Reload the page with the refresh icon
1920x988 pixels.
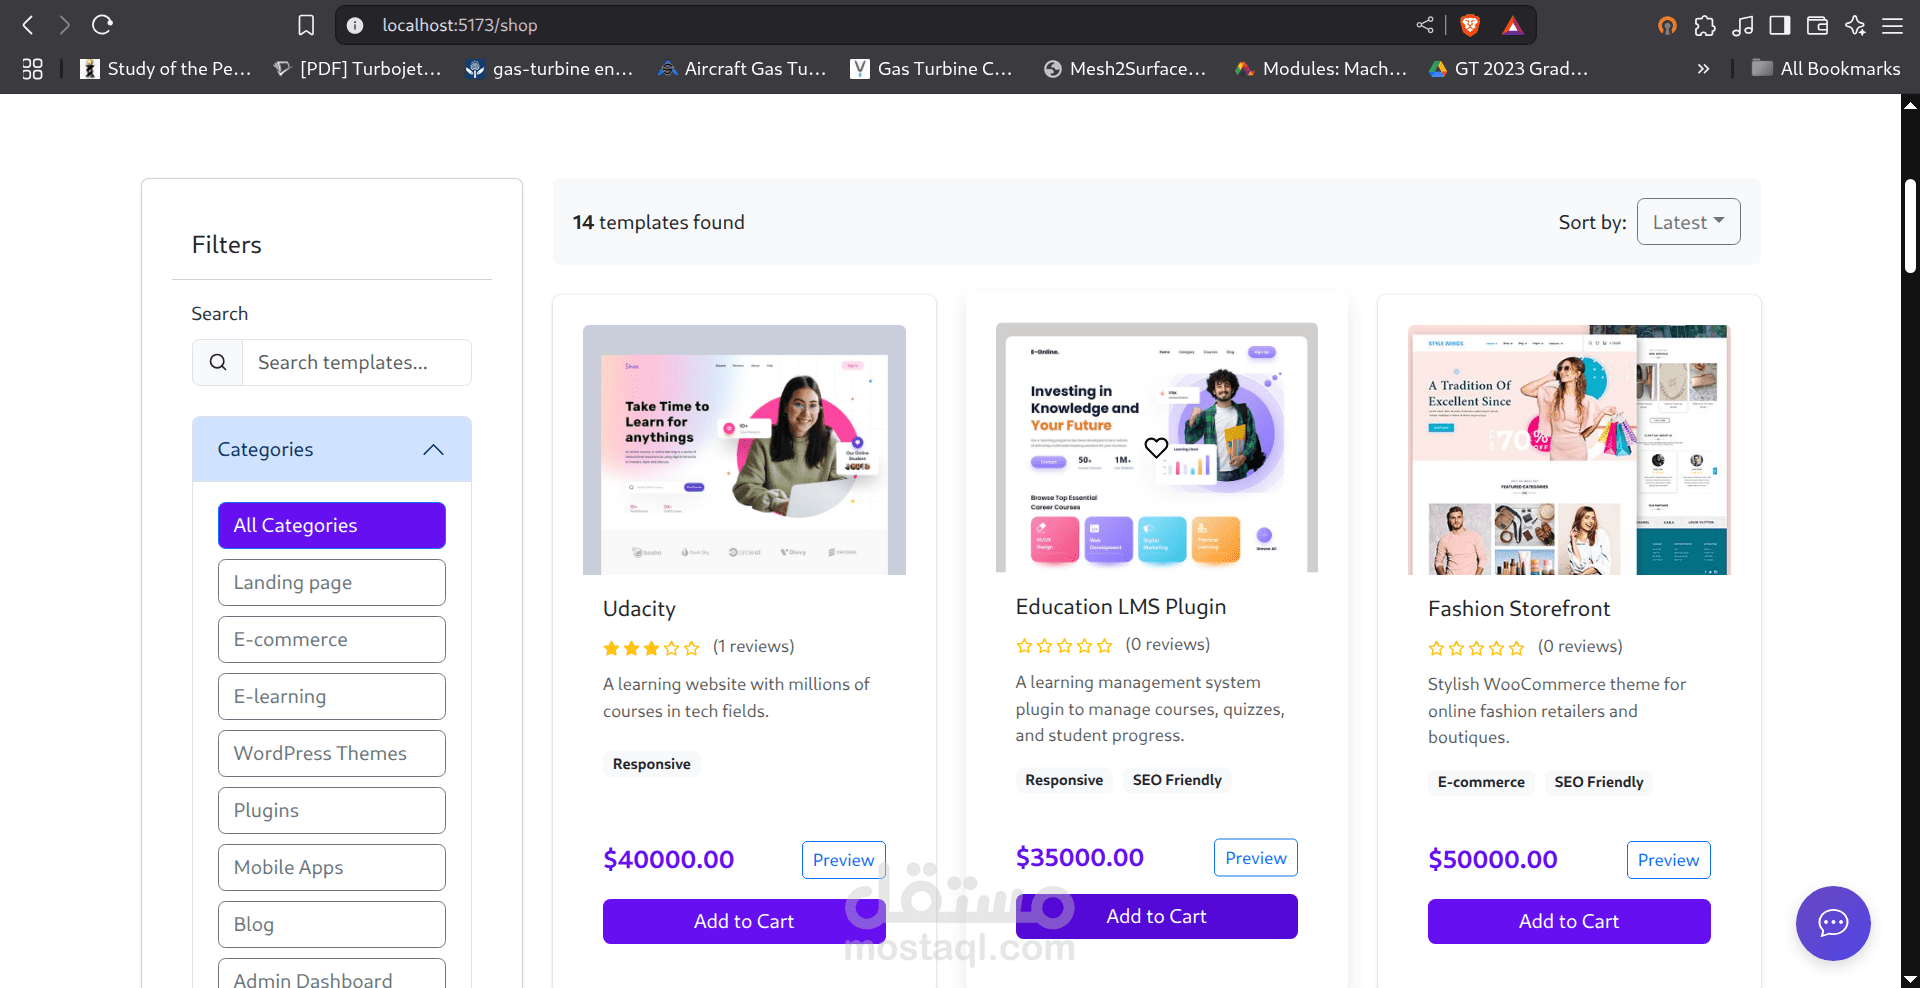102,25
